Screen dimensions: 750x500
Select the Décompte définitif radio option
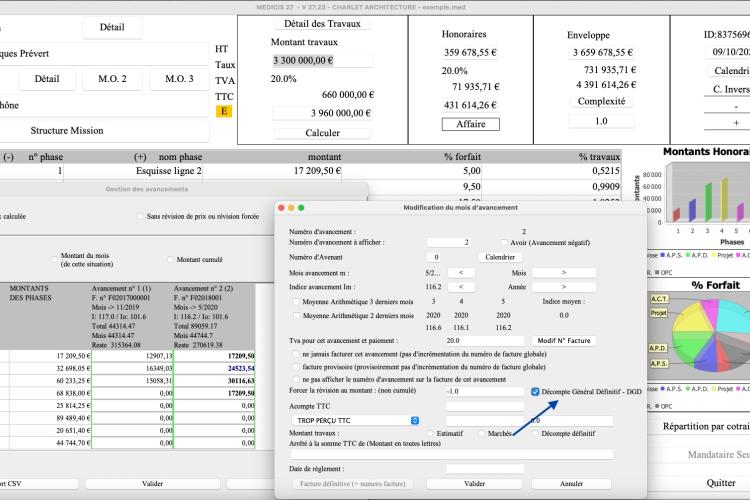535,433
